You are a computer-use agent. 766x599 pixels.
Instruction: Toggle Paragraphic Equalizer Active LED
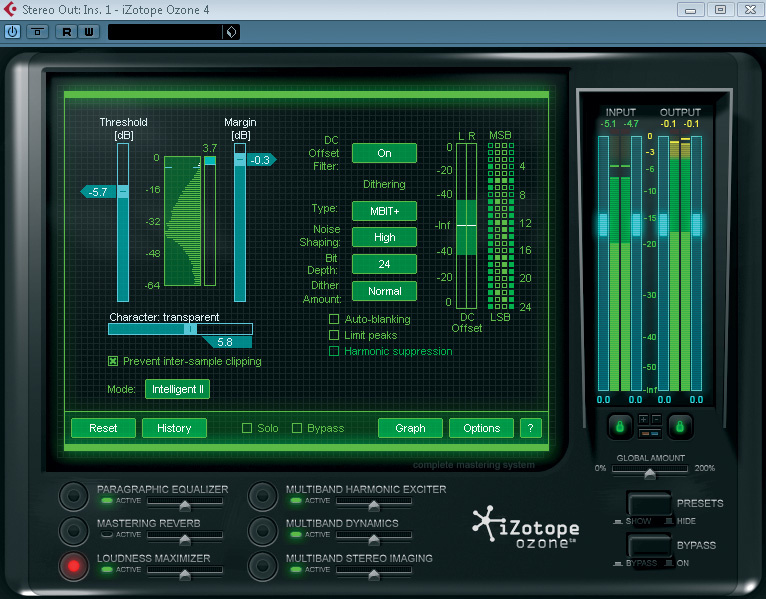point(106,501)
